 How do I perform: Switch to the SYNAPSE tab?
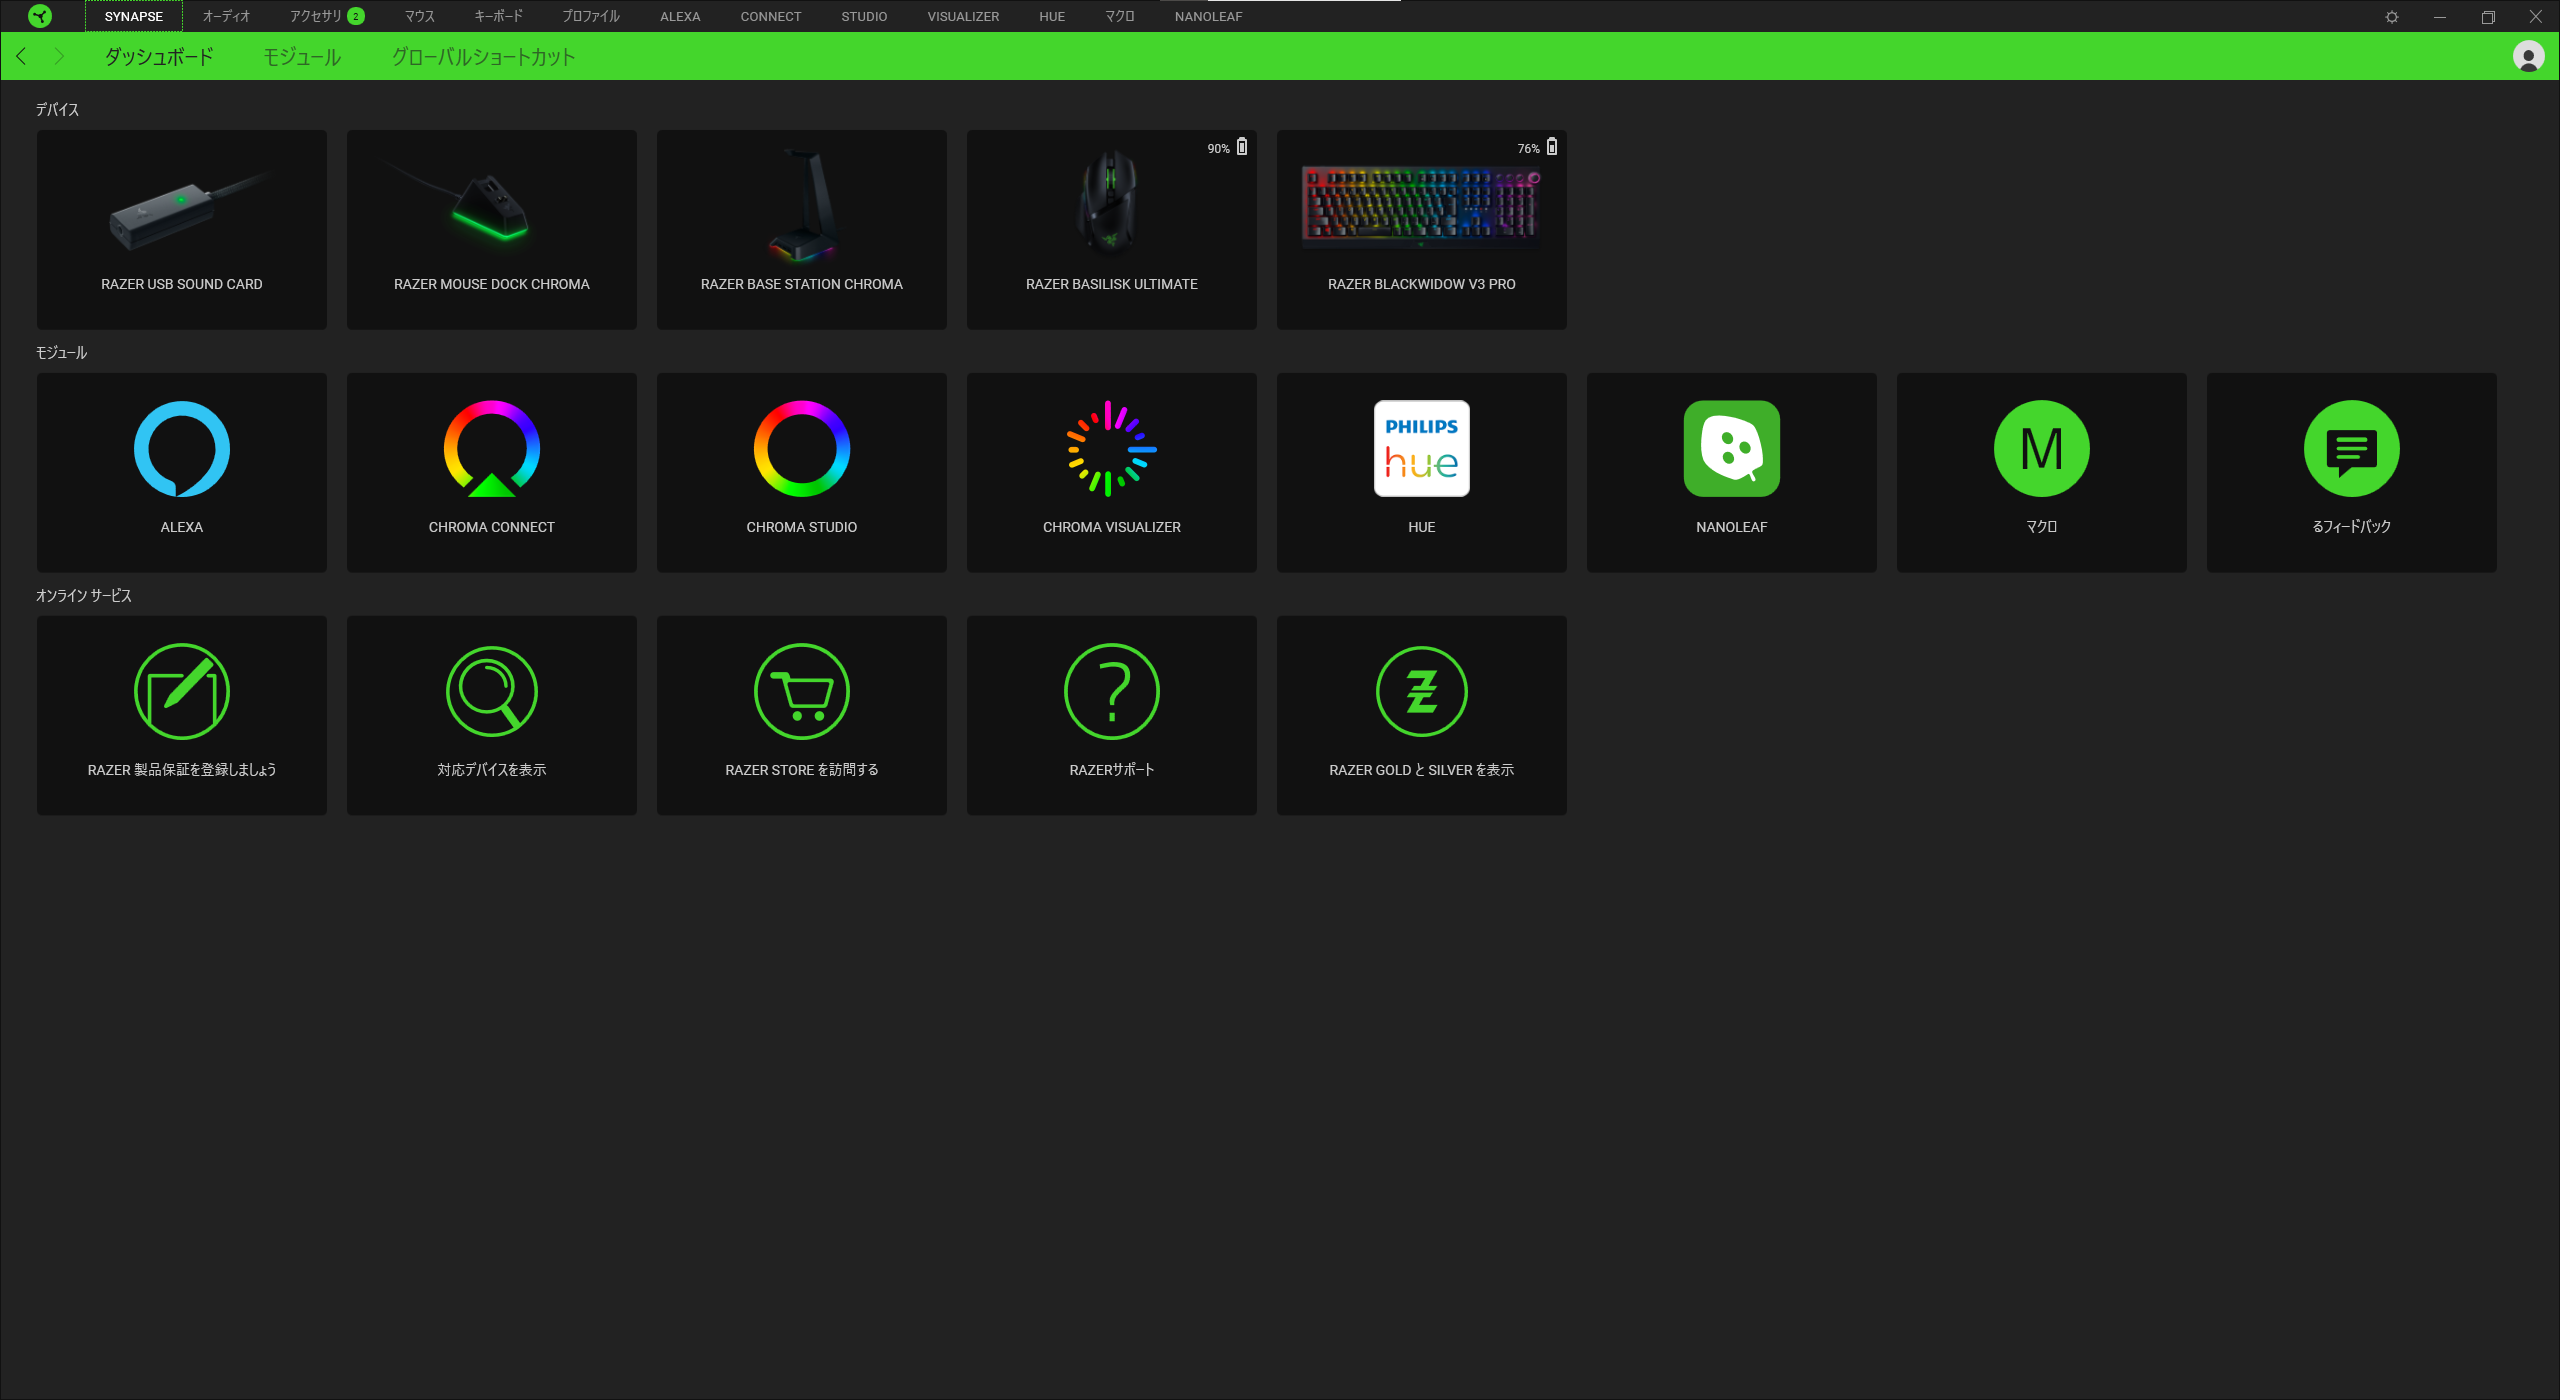[133, 16]
